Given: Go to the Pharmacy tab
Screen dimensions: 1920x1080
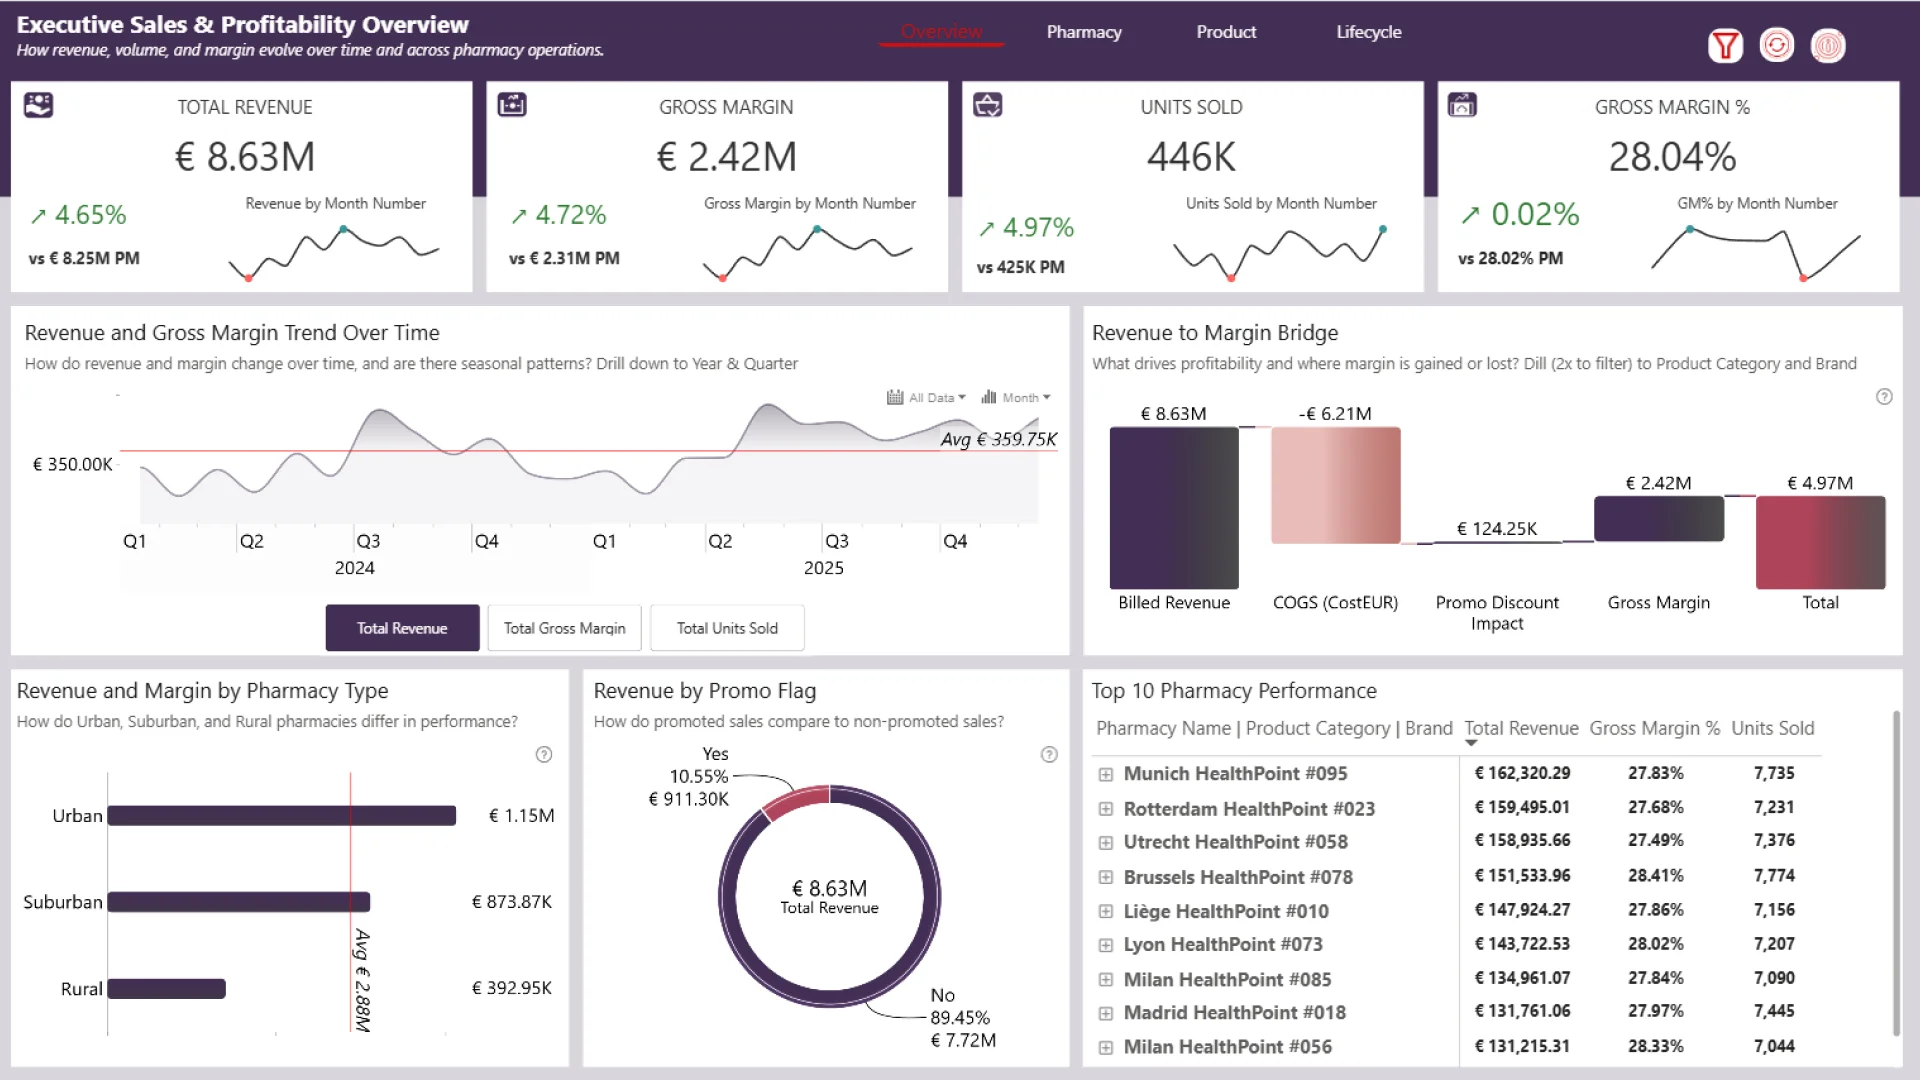Looking at the screenshot, I should coord(1083,32).
